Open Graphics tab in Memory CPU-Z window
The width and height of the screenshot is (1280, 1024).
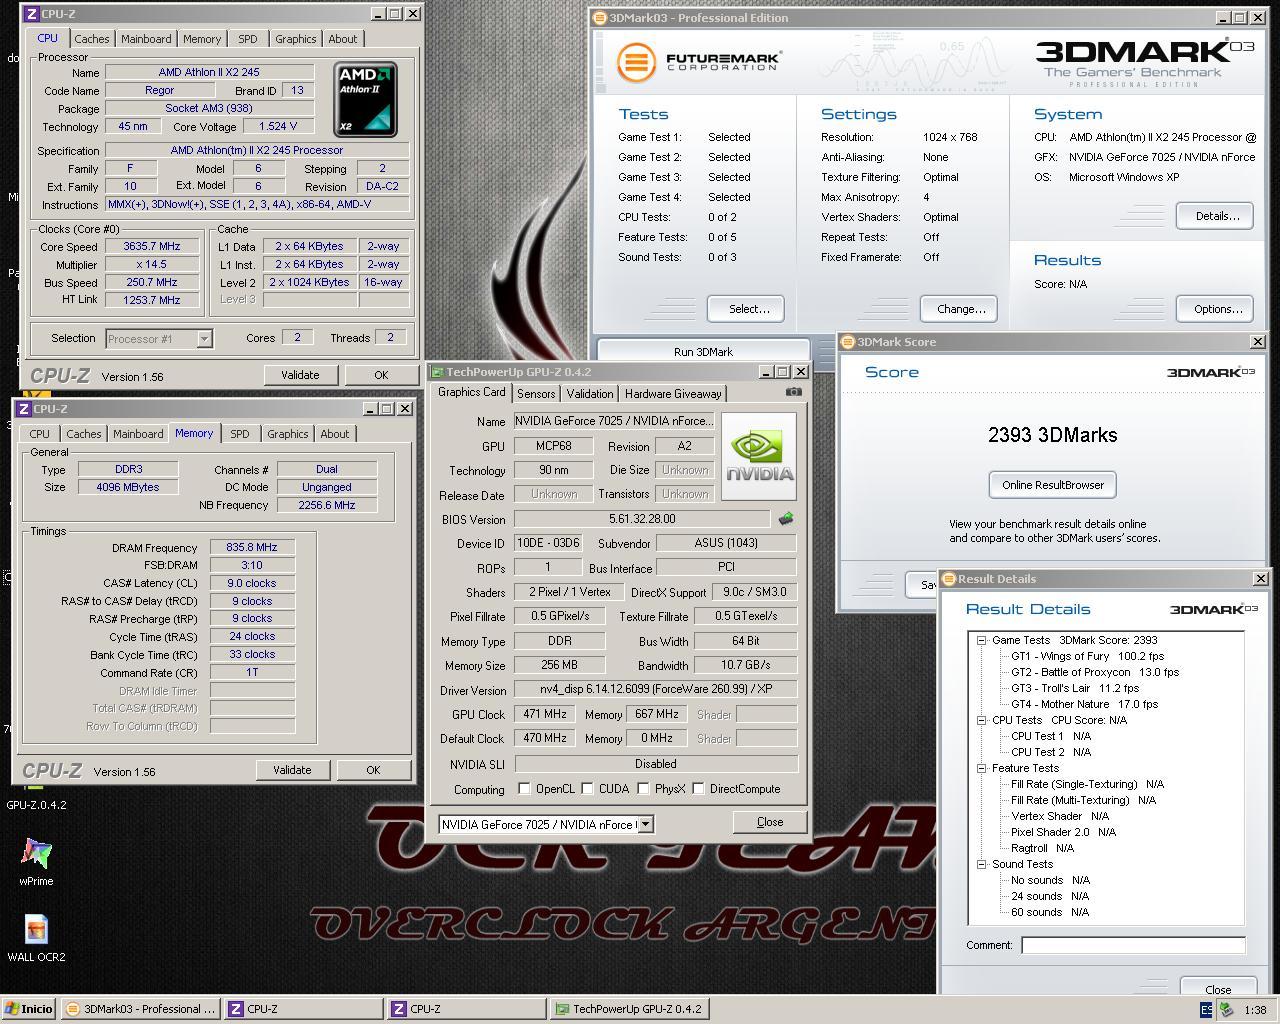pyautogui.click(x=287, y=434)
